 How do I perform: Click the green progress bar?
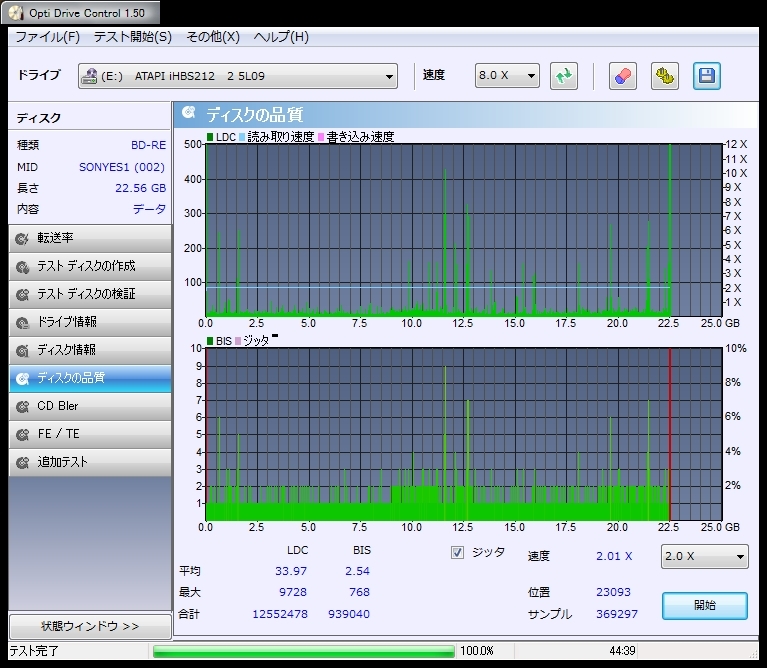(x=303, y=651)
